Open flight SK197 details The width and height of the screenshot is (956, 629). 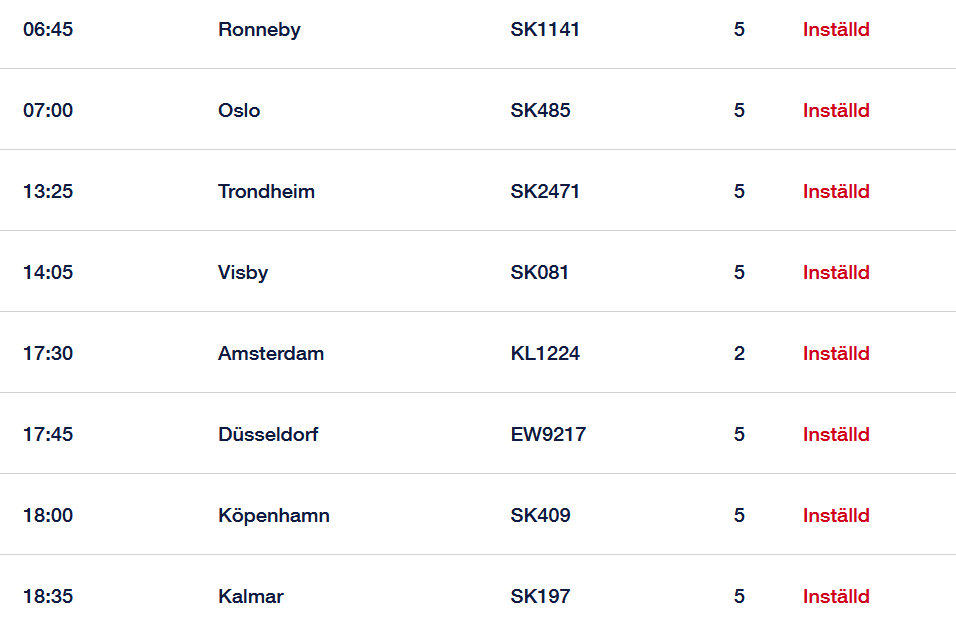click(540, 597)
